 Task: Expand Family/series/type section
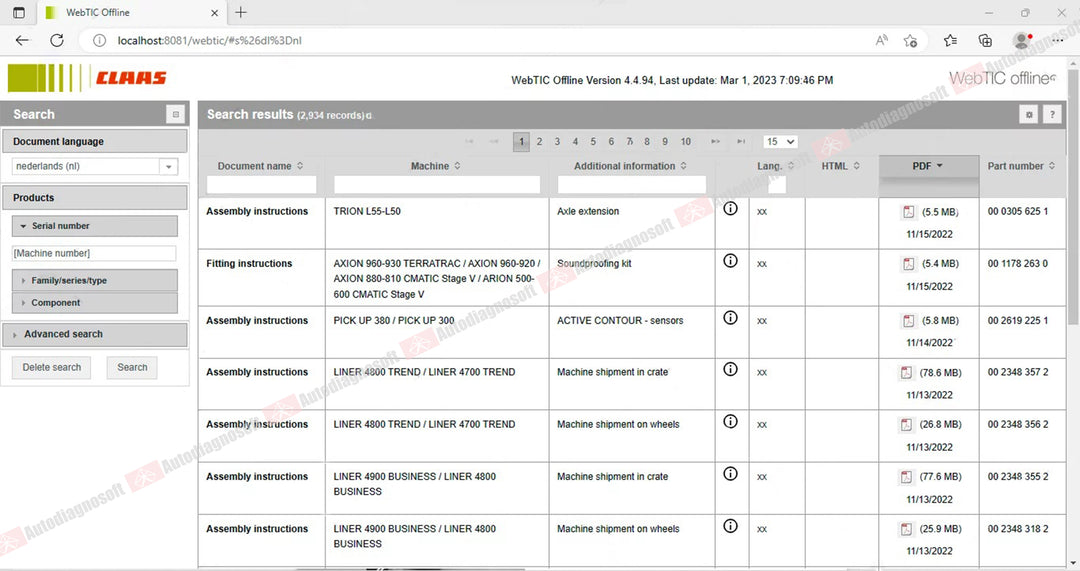(x=94, y=280)
